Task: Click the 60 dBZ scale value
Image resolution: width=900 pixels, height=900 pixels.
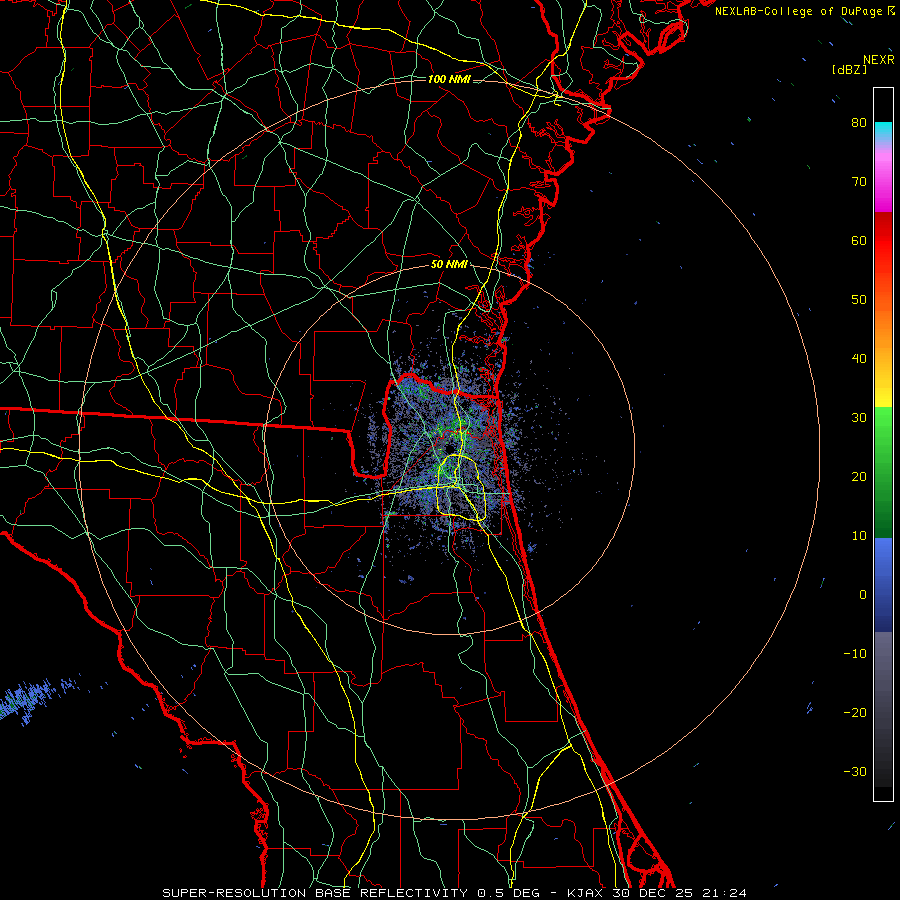Action: (x=859, y=240)
